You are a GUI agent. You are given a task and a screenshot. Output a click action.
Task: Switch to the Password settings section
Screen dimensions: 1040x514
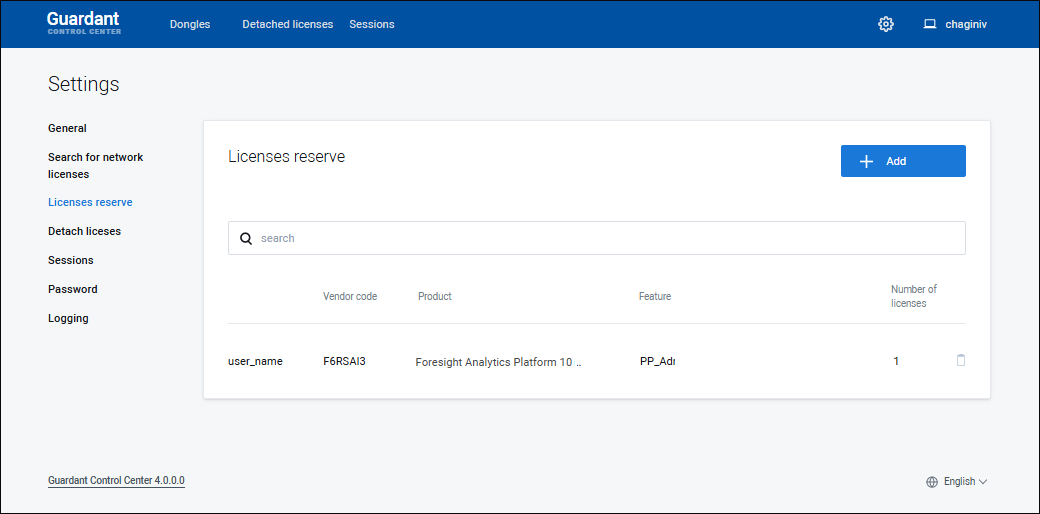point(72,289)
